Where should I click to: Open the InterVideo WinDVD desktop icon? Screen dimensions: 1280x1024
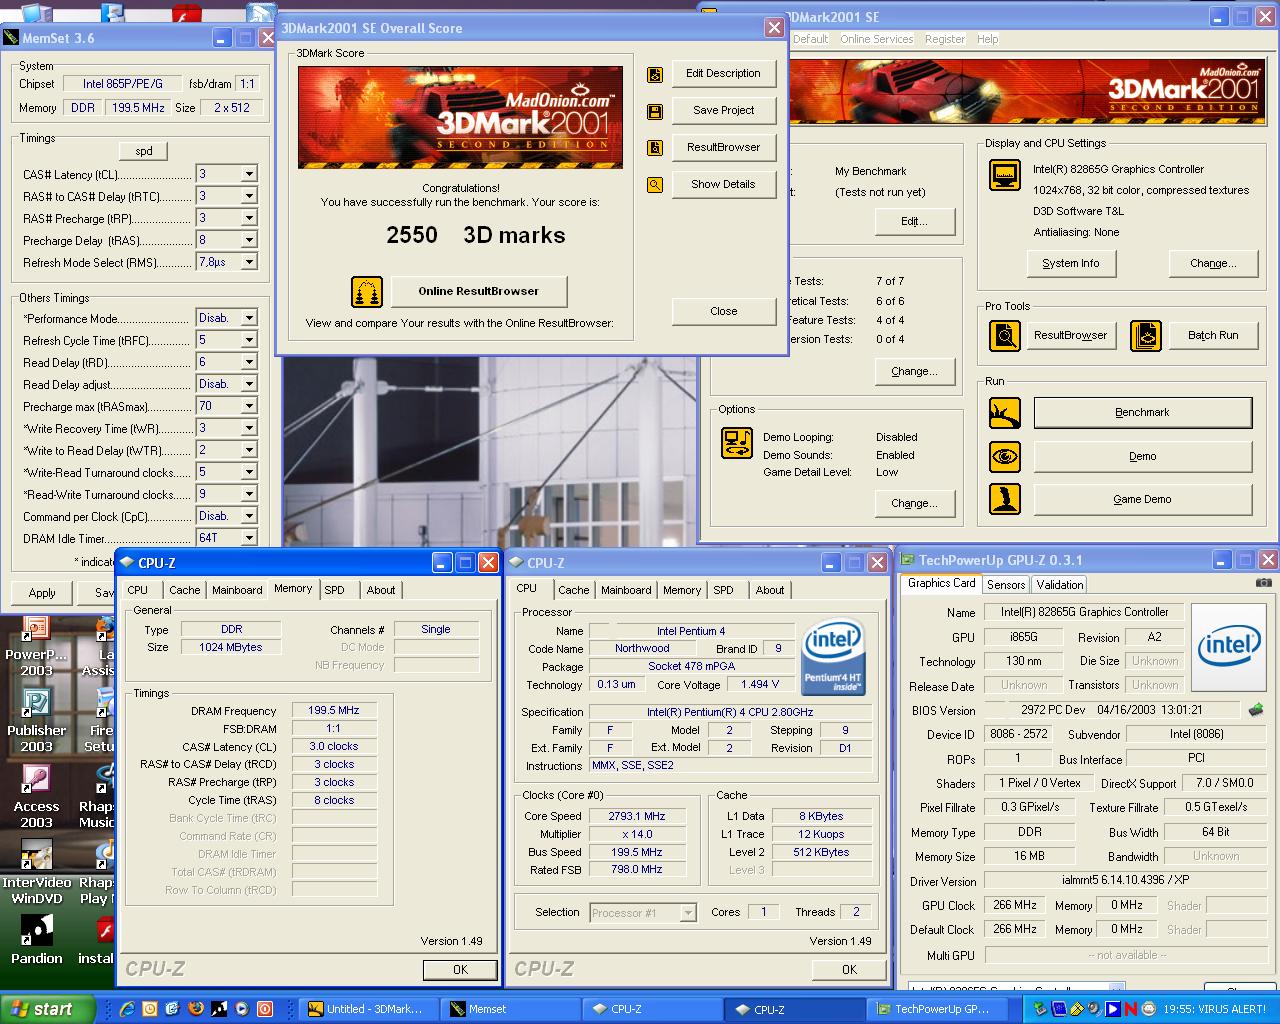(37, 871)
